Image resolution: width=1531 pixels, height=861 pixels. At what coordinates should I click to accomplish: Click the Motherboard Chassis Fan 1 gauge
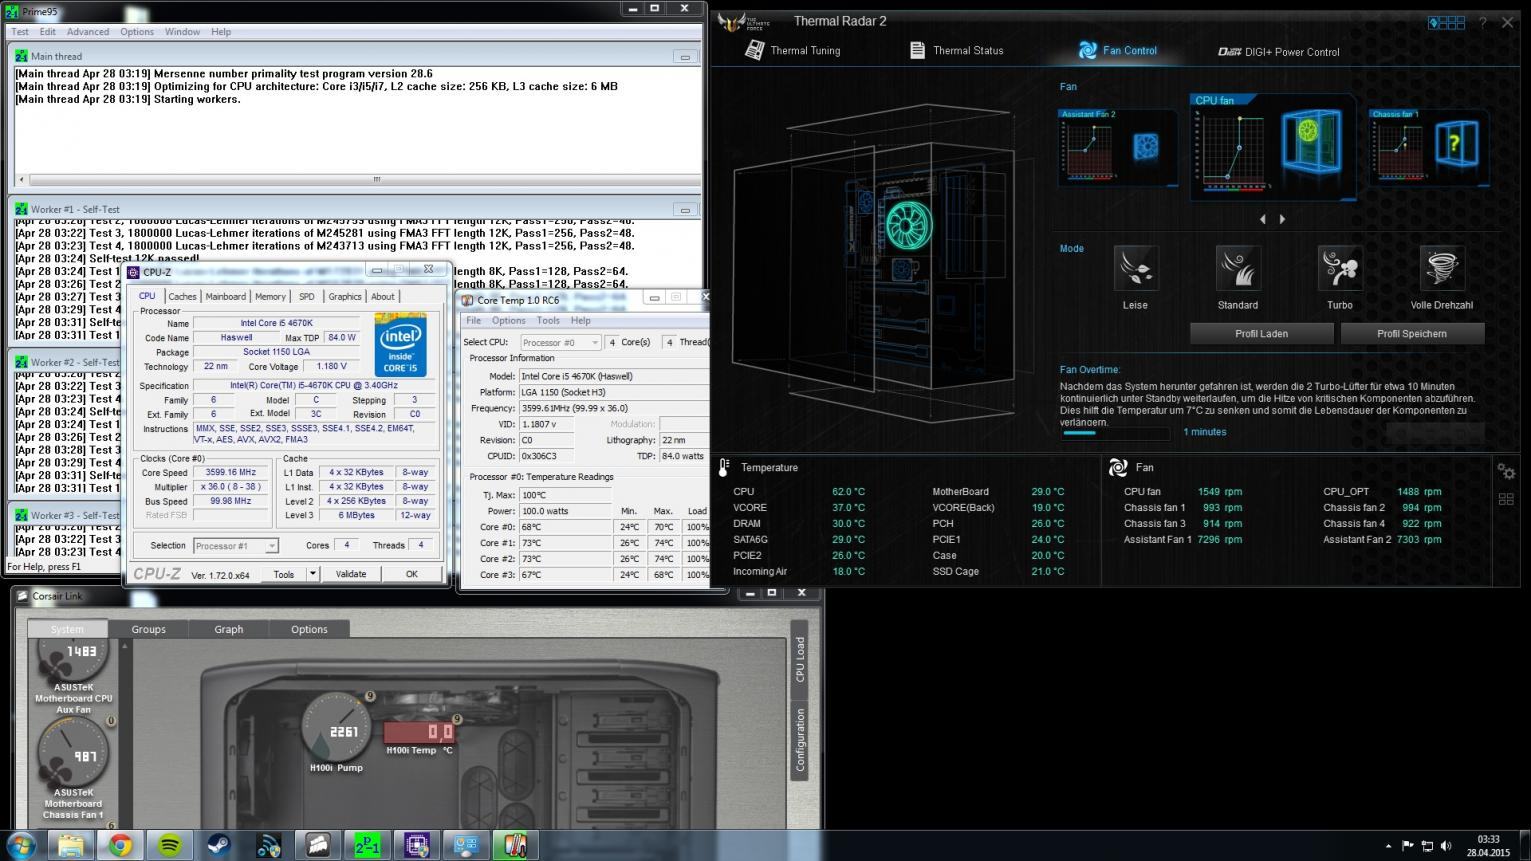pos(72,755)
